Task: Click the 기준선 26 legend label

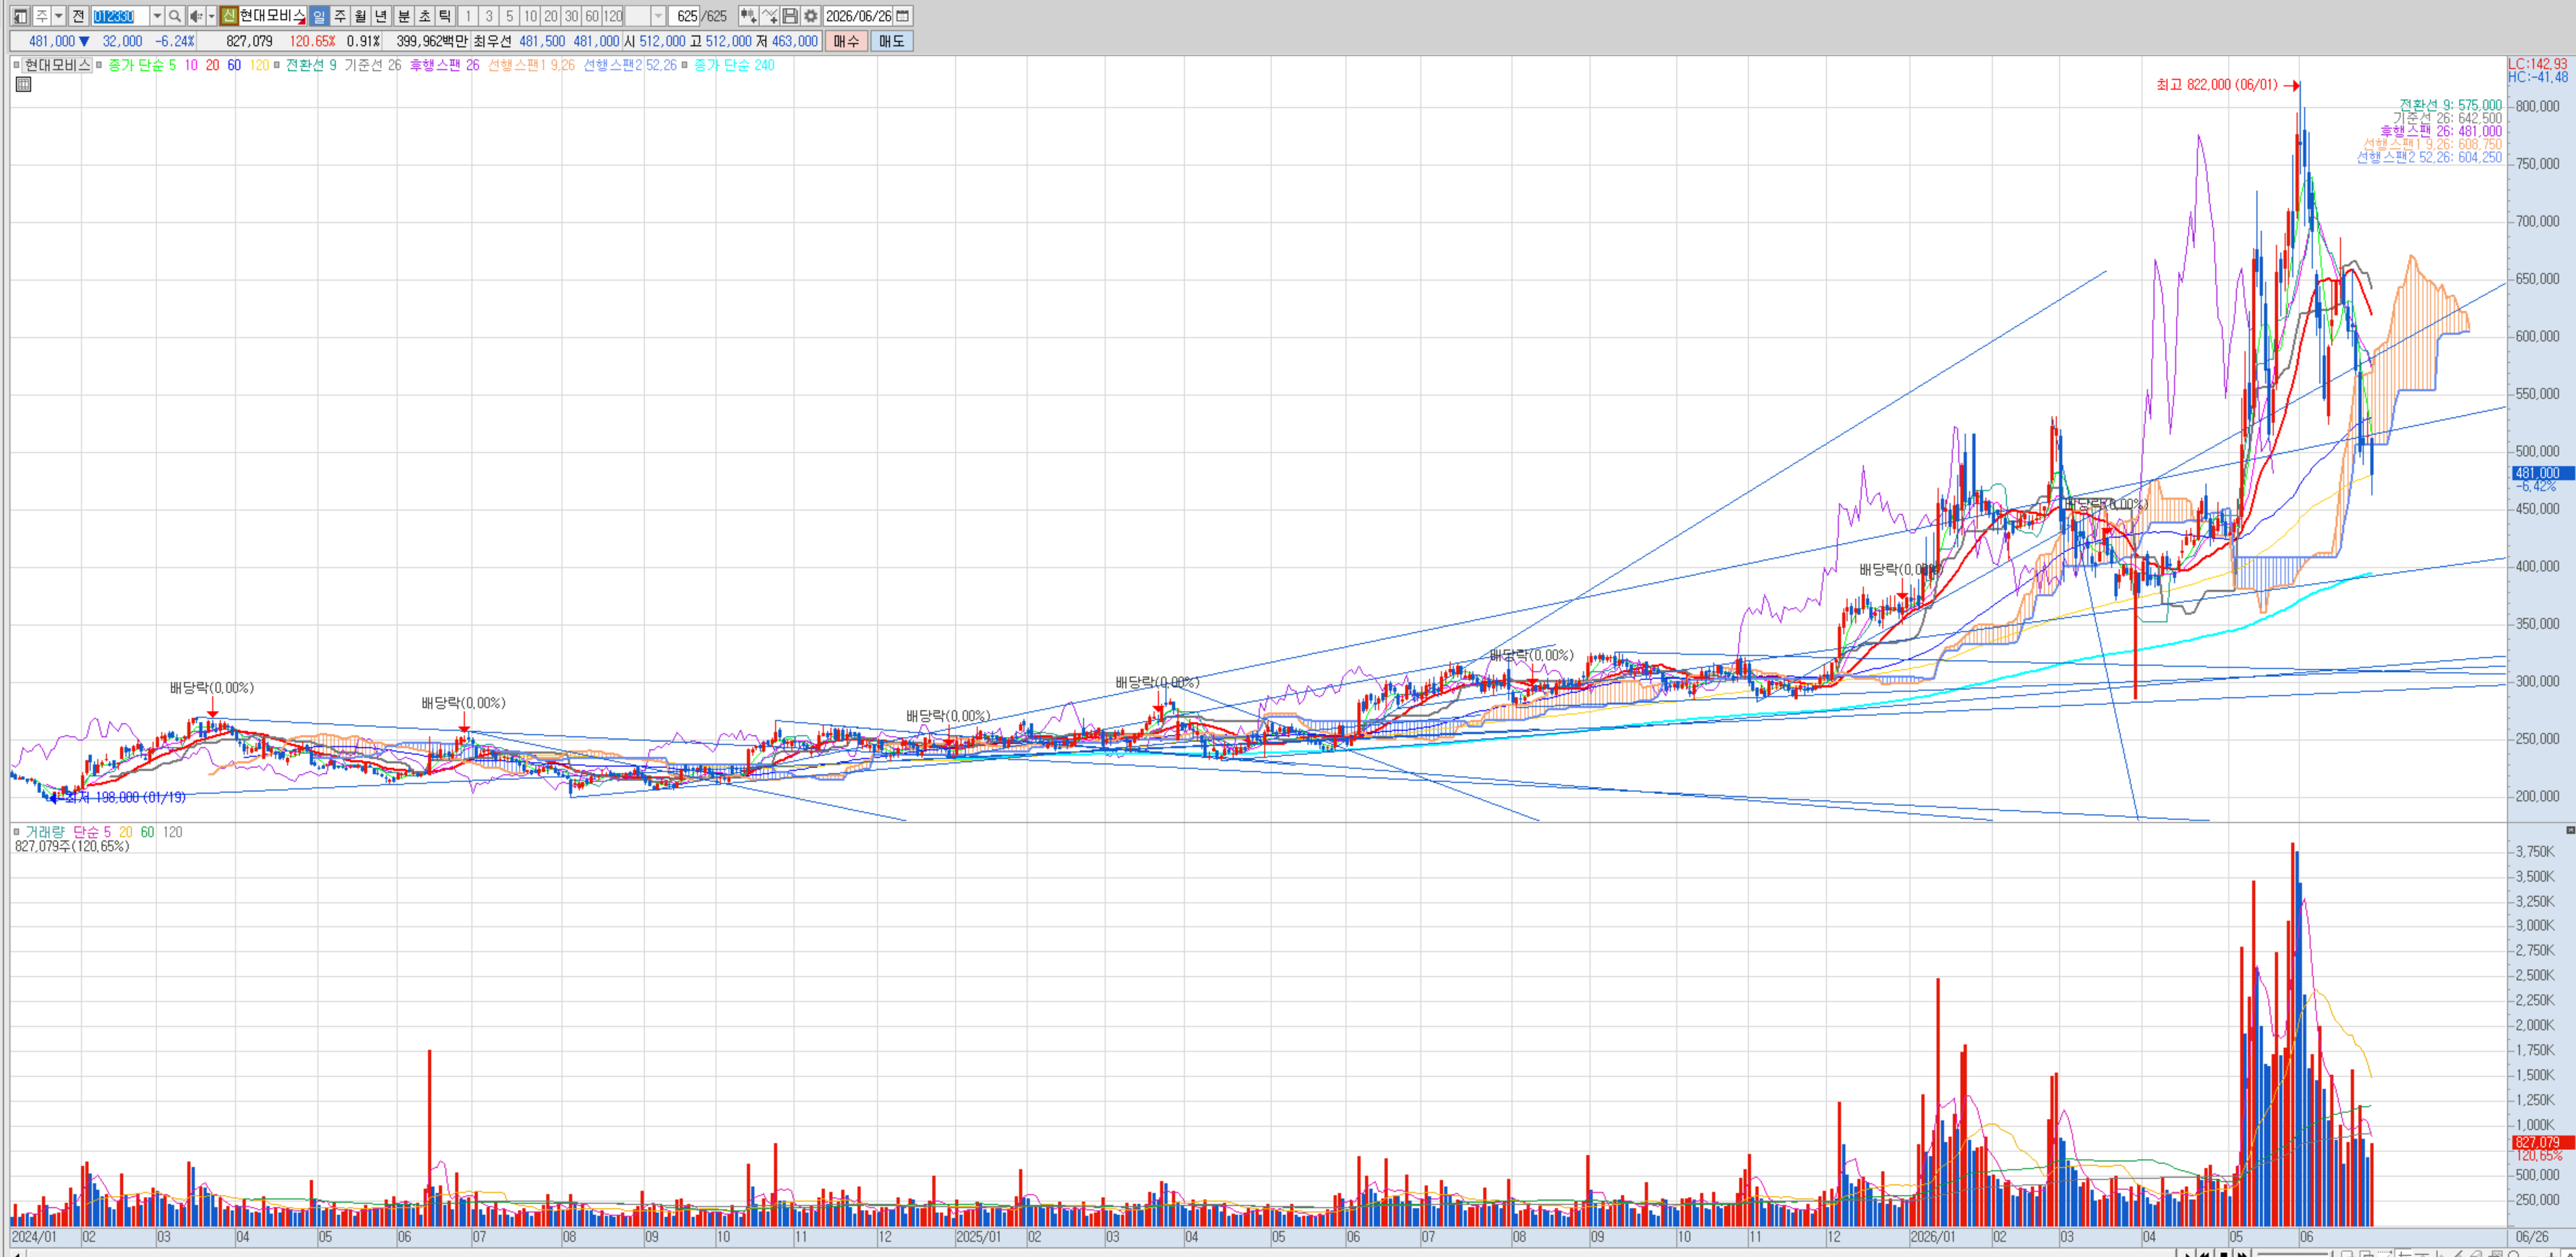Action: click(x=373, y=65)
